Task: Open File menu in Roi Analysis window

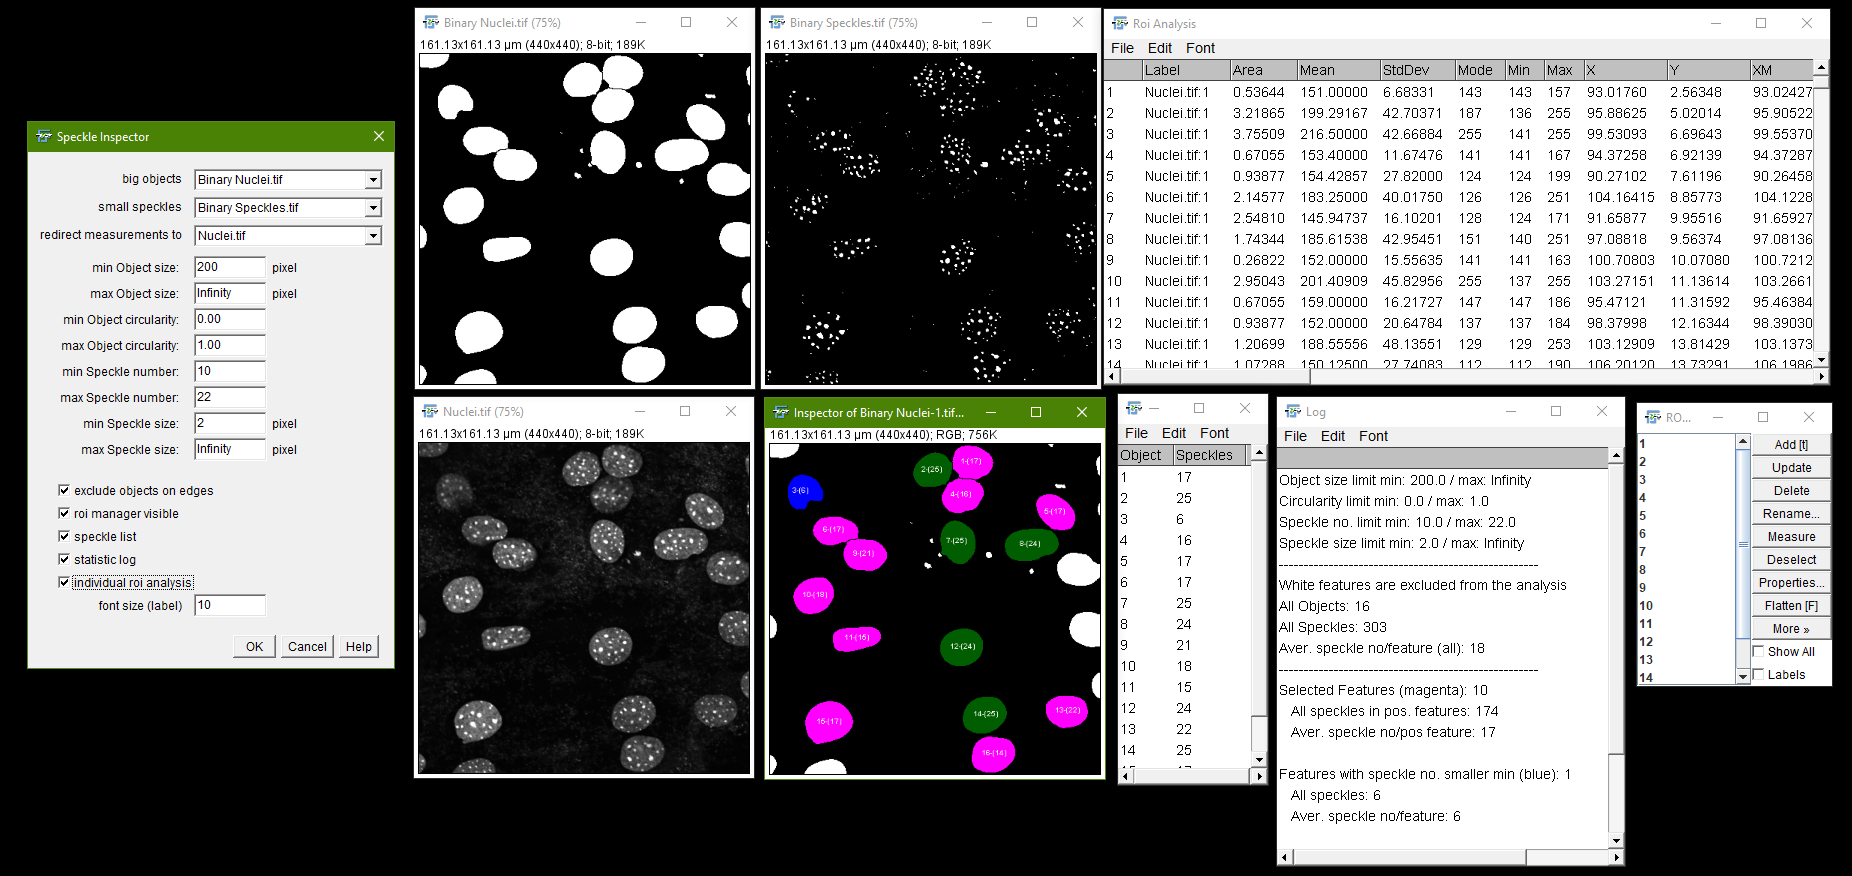Action: tap(1122, 48)
